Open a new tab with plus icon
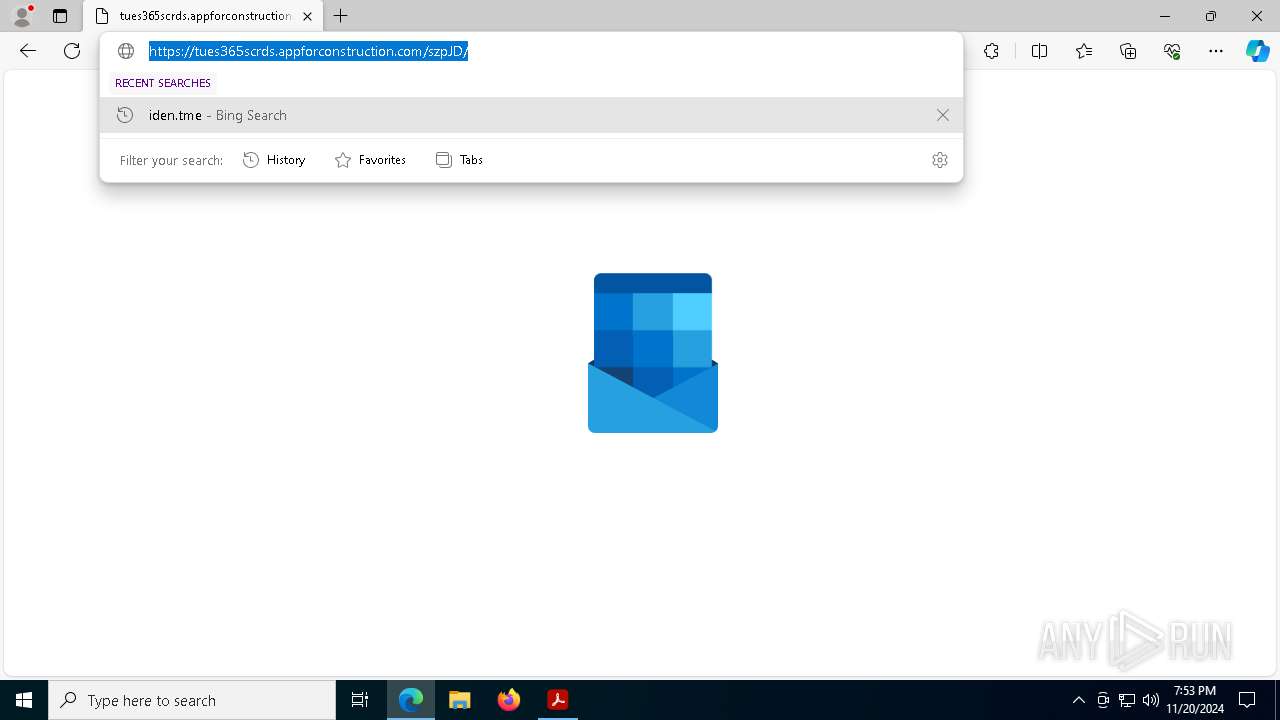1280x720 pixels. click(x=341, y=16)
